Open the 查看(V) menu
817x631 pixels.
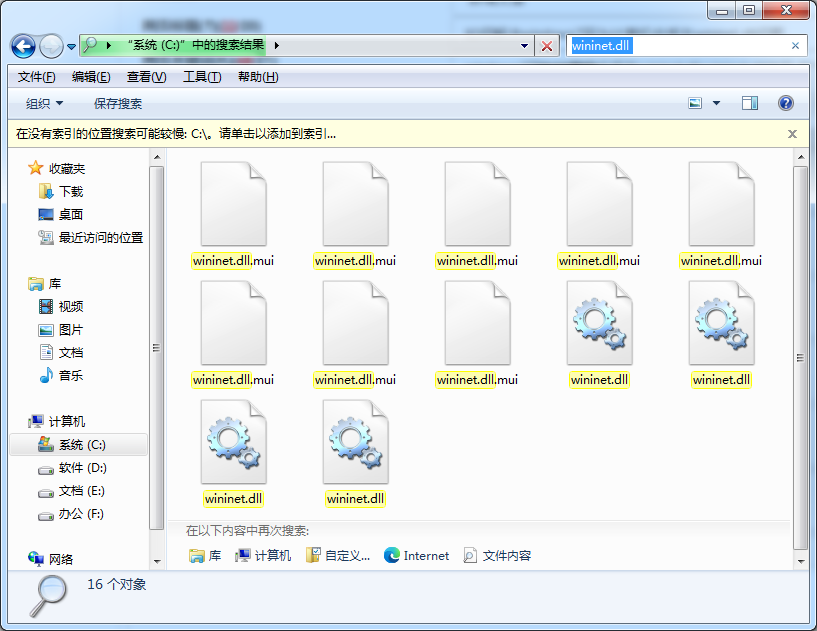pyautogui.click(x=146, y=77)
